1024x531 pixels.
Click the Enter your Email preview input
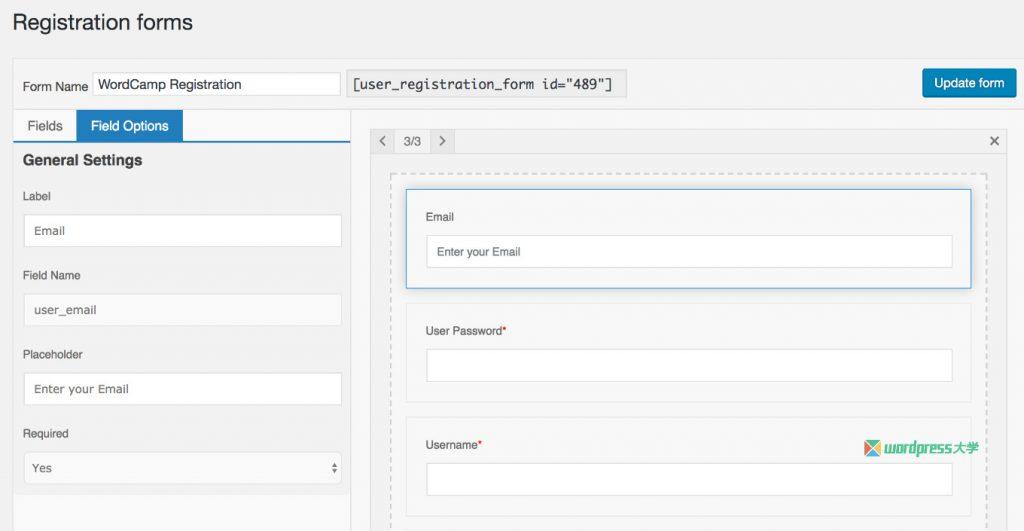(689, 252)
